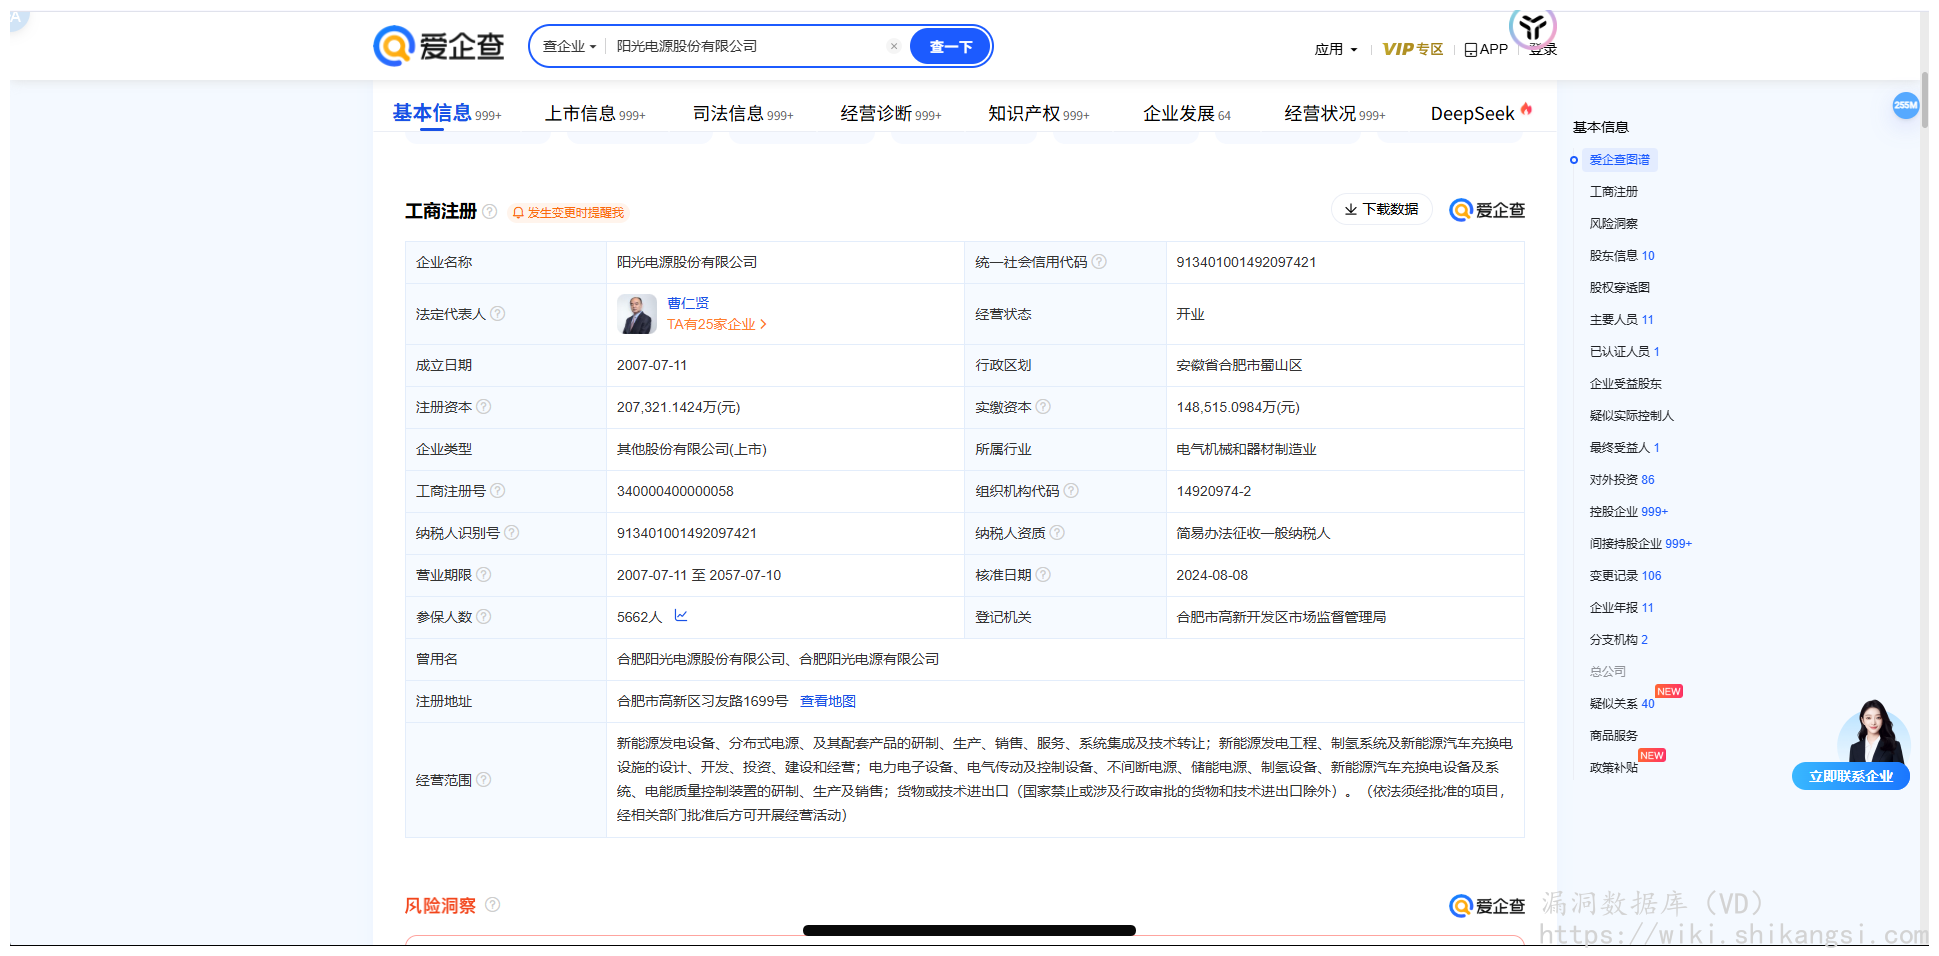Jump to 股权穿透图 in sidebar

(1620, 287)
